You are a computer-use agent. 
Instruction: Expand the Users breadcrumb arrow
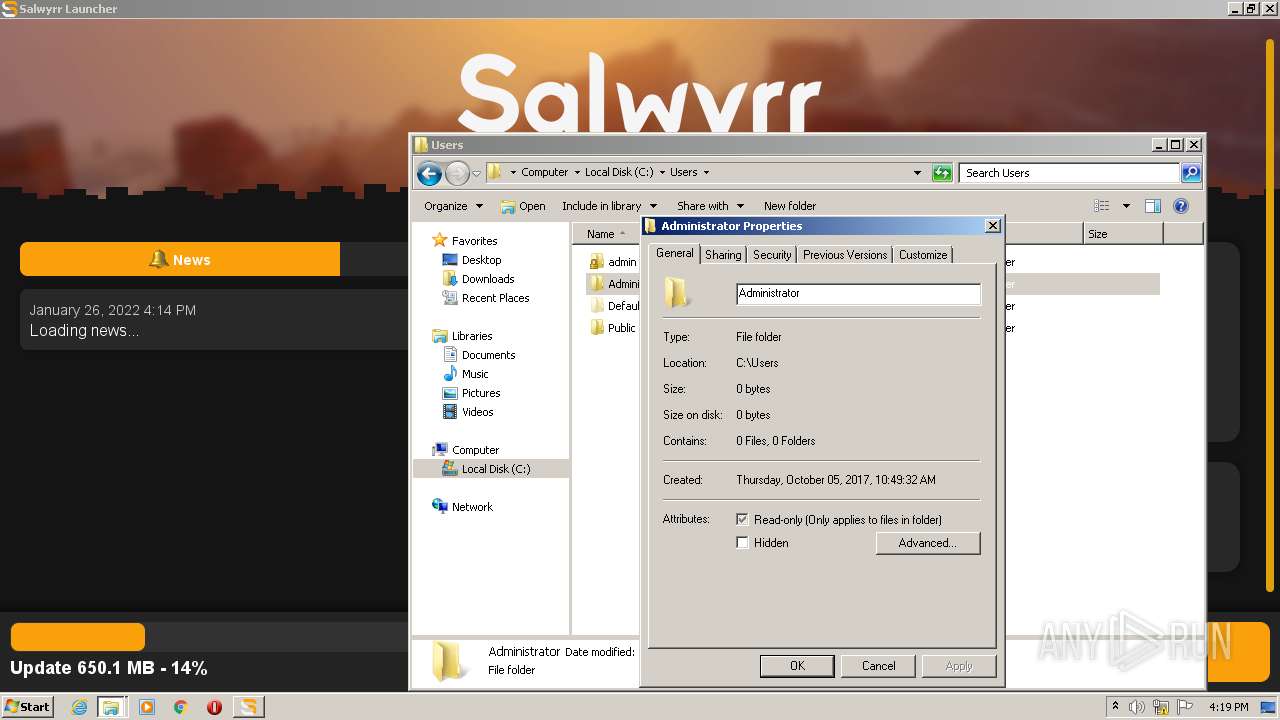click(706, 172)
